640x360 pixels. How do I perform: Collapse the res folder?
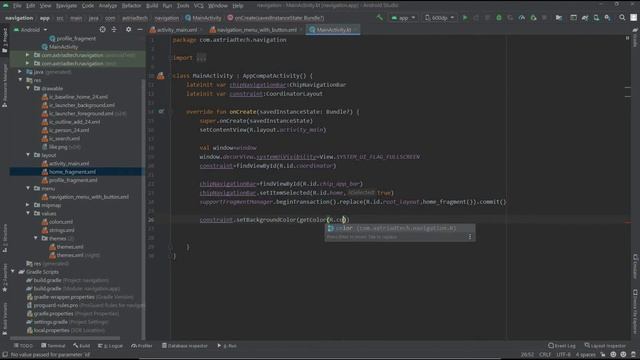coord(20,80)
